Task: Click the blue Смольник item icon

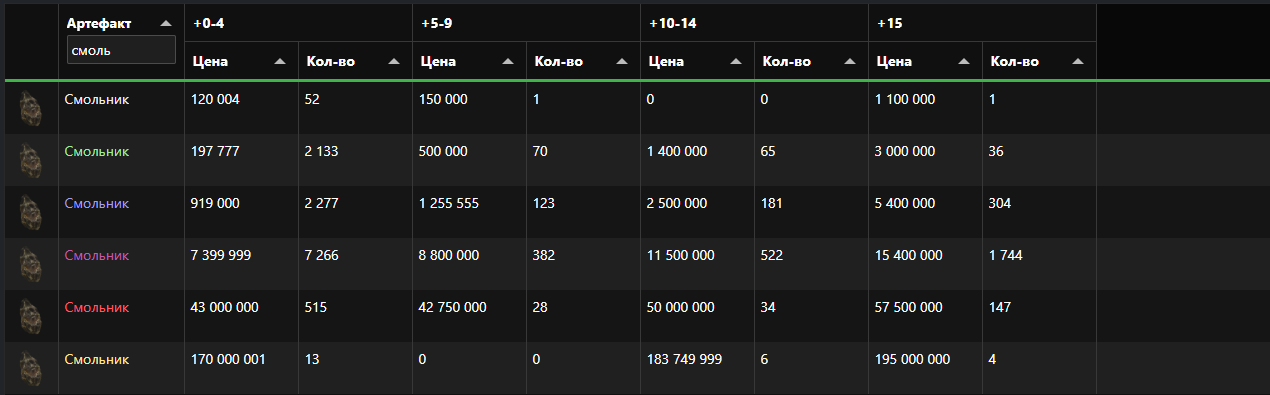Action: point(31,211)
